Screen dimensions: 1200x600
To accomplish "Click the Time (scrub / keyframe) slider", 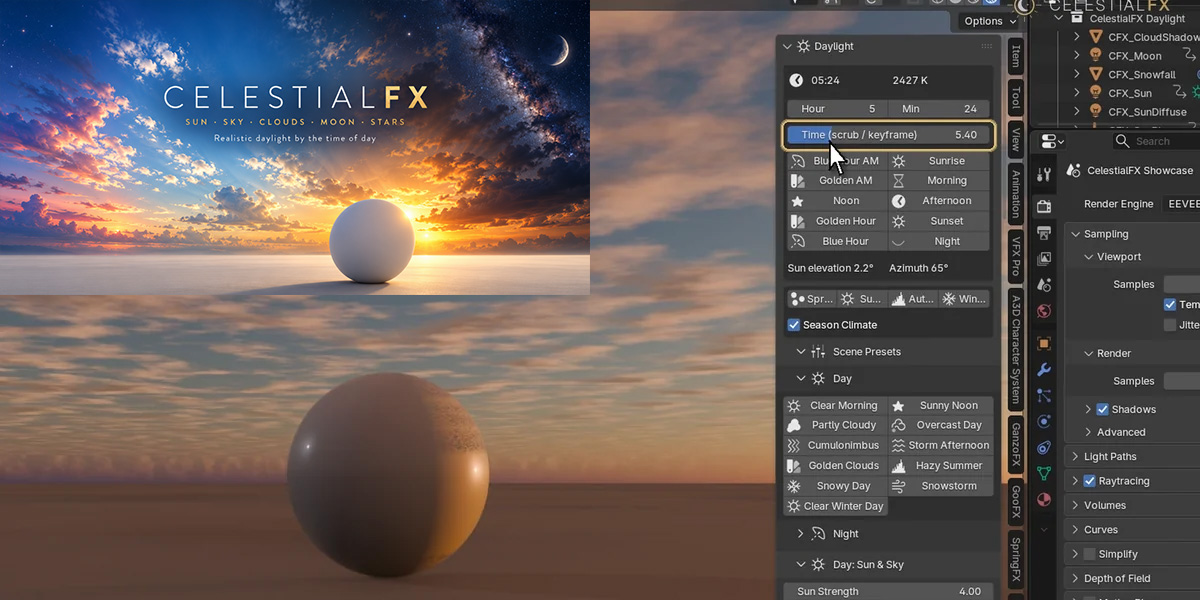I will point(889,135).
